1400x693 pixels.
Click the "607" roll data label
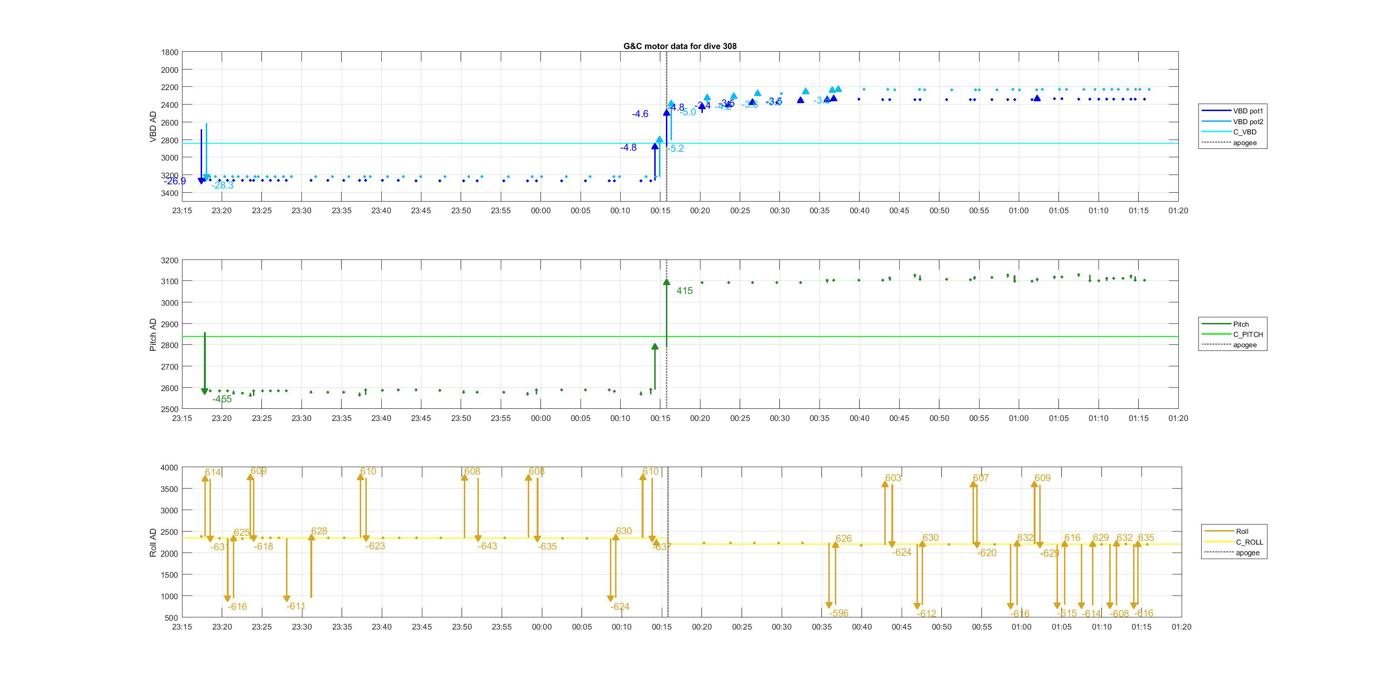[980, 478]
